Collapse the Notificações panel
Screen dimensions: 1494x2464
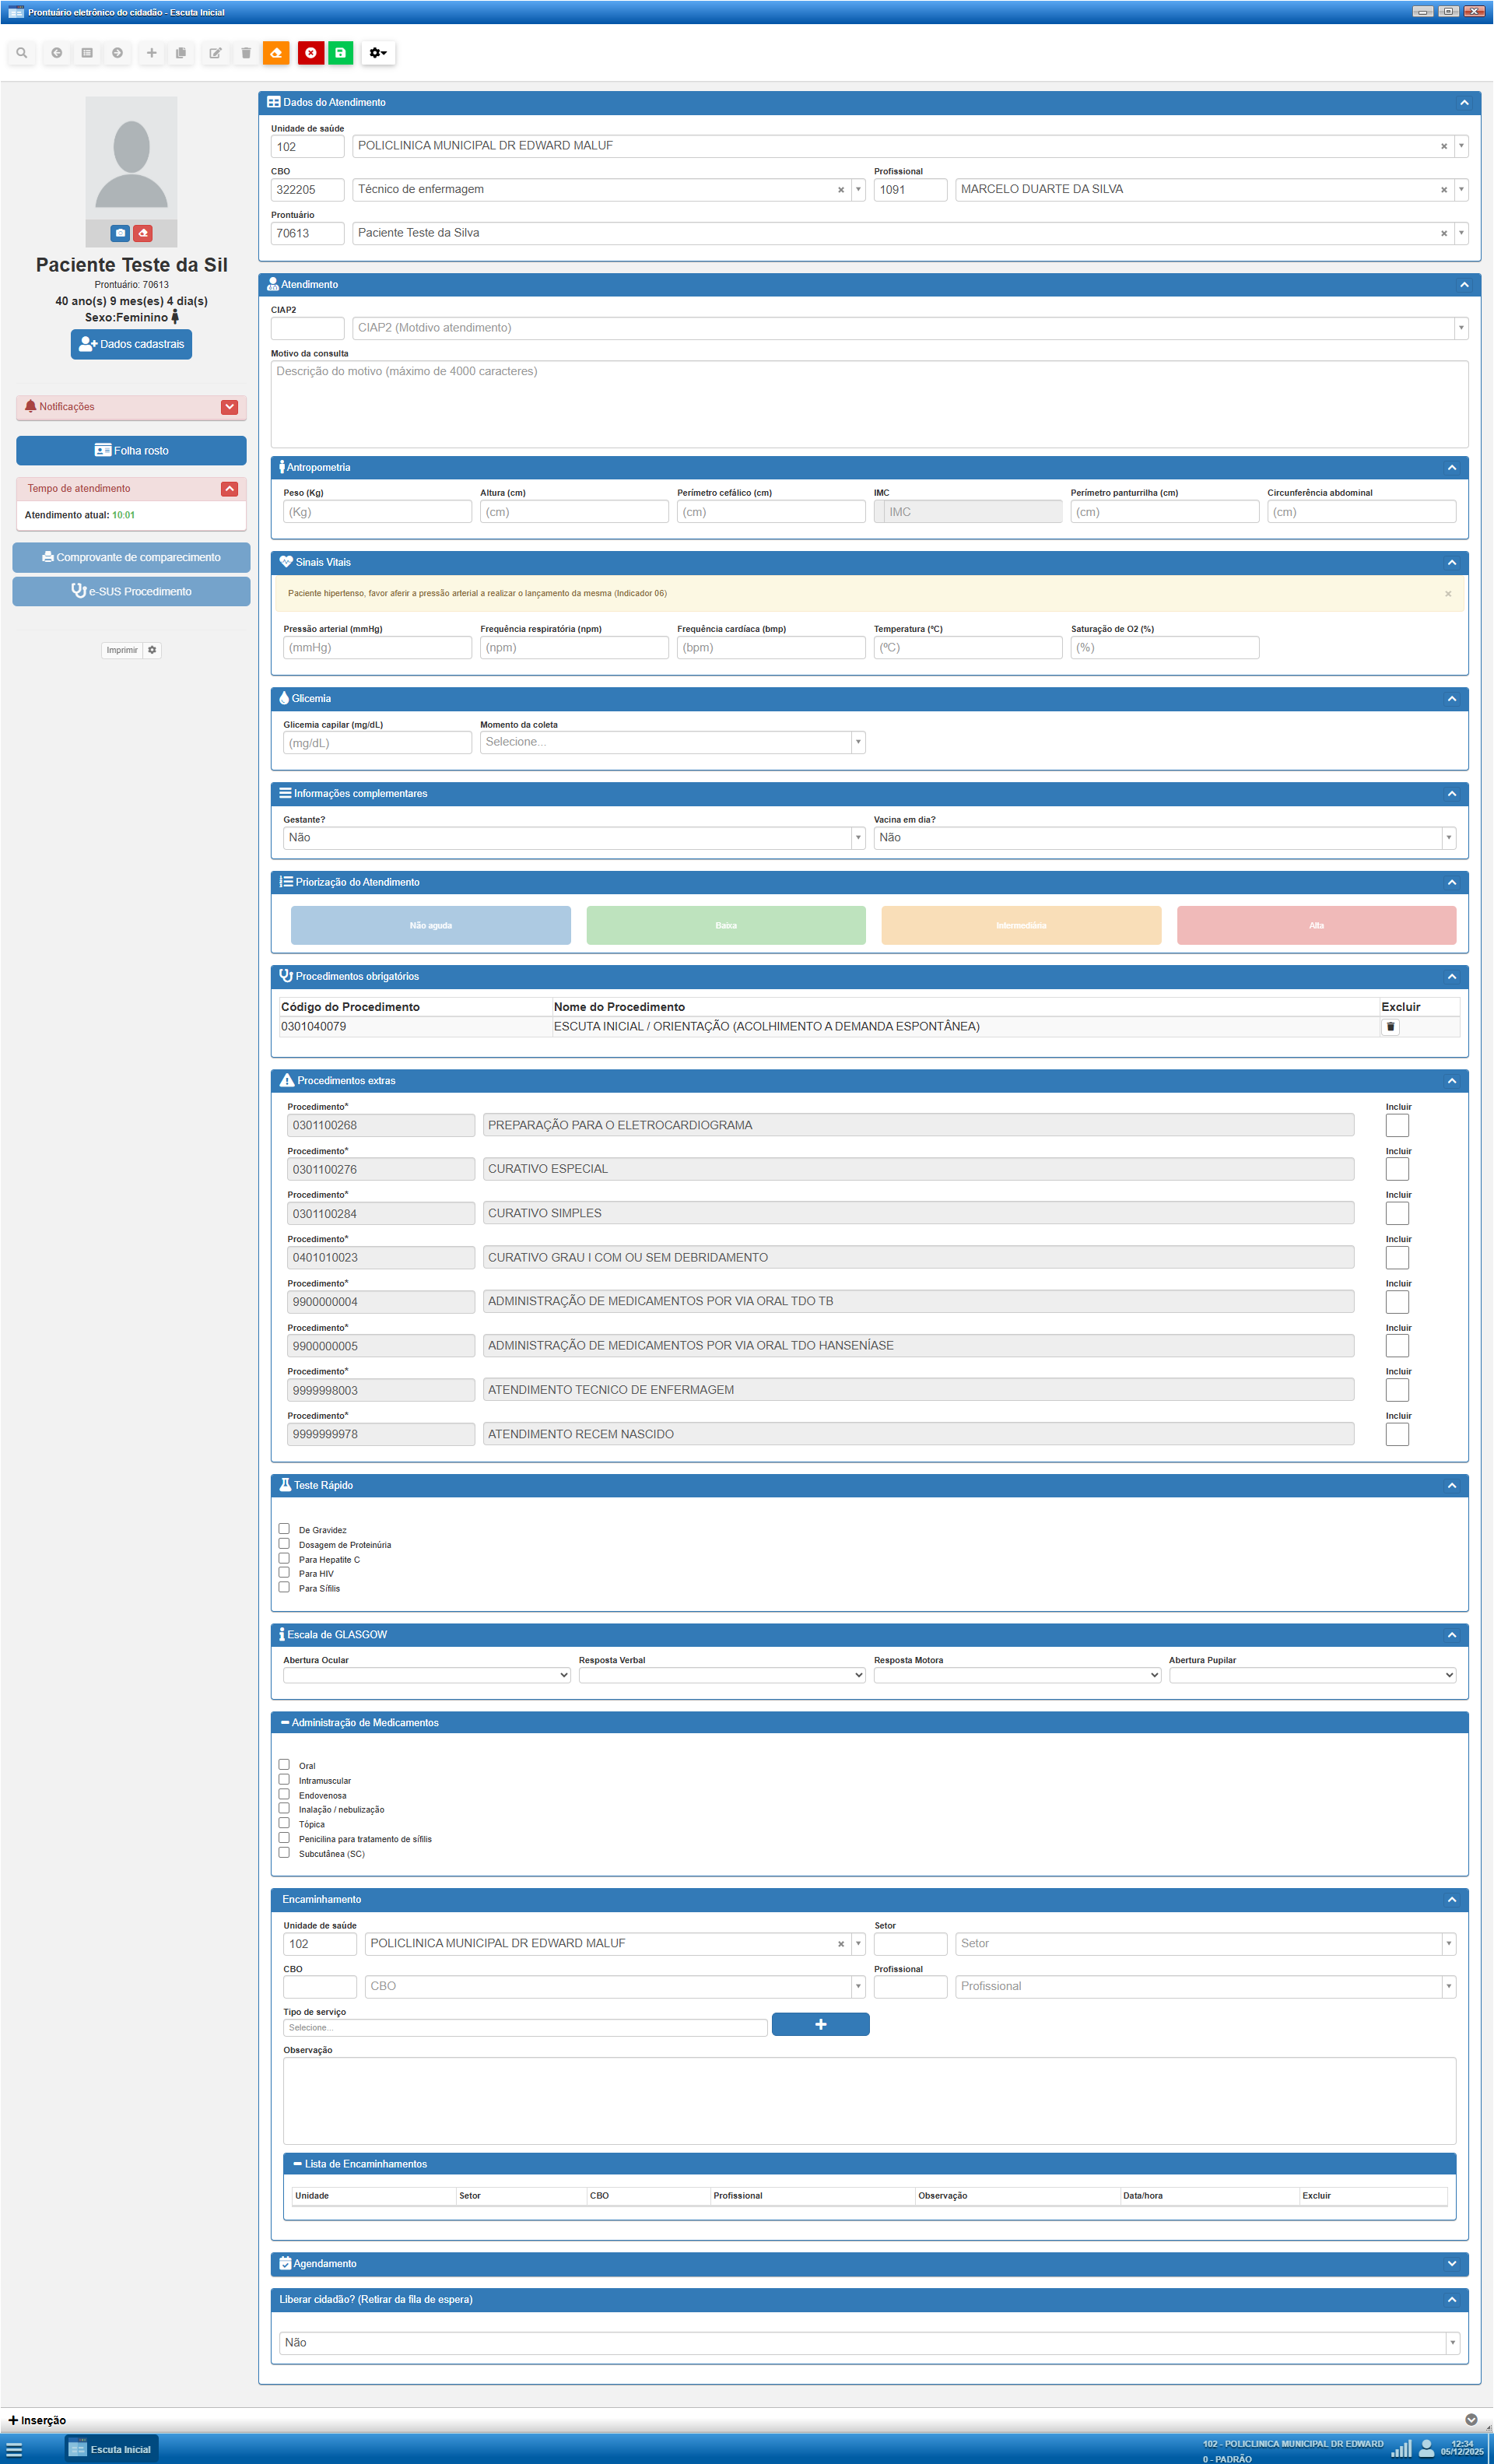click(229, 407)
